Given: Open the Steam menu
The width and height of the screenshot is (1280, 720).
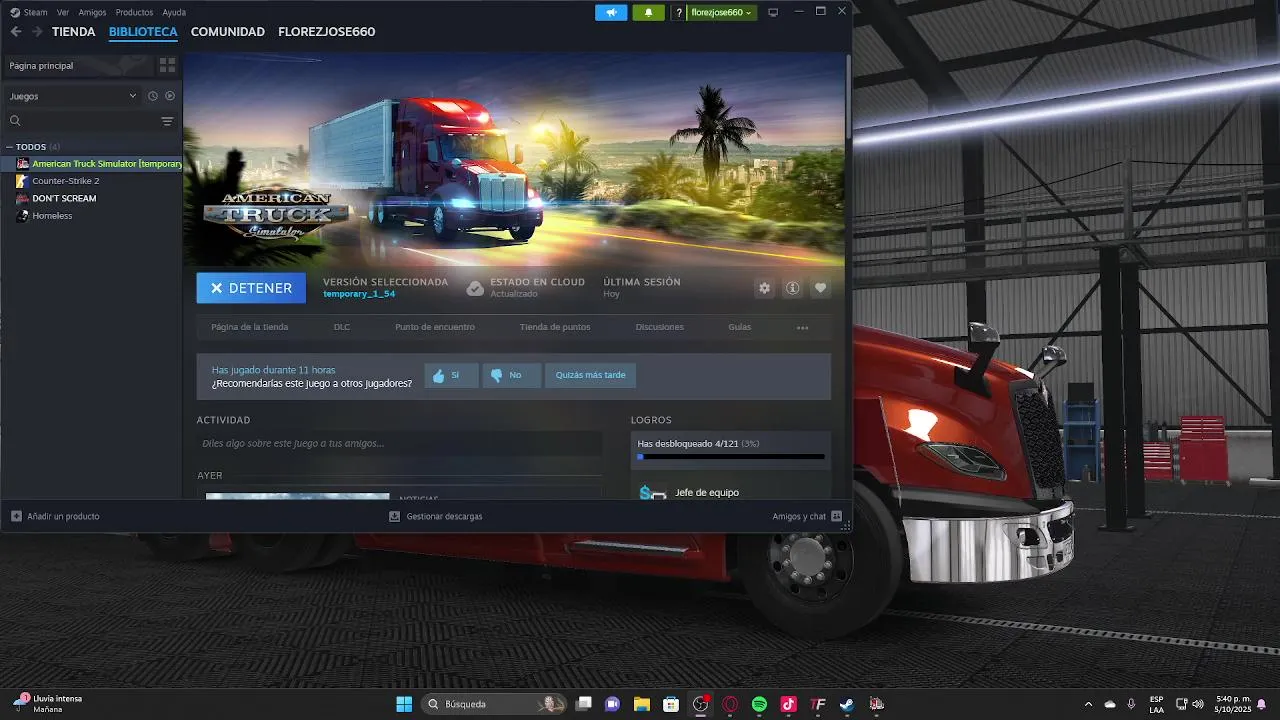Looking at the screenshot, I should coord(29,12).
